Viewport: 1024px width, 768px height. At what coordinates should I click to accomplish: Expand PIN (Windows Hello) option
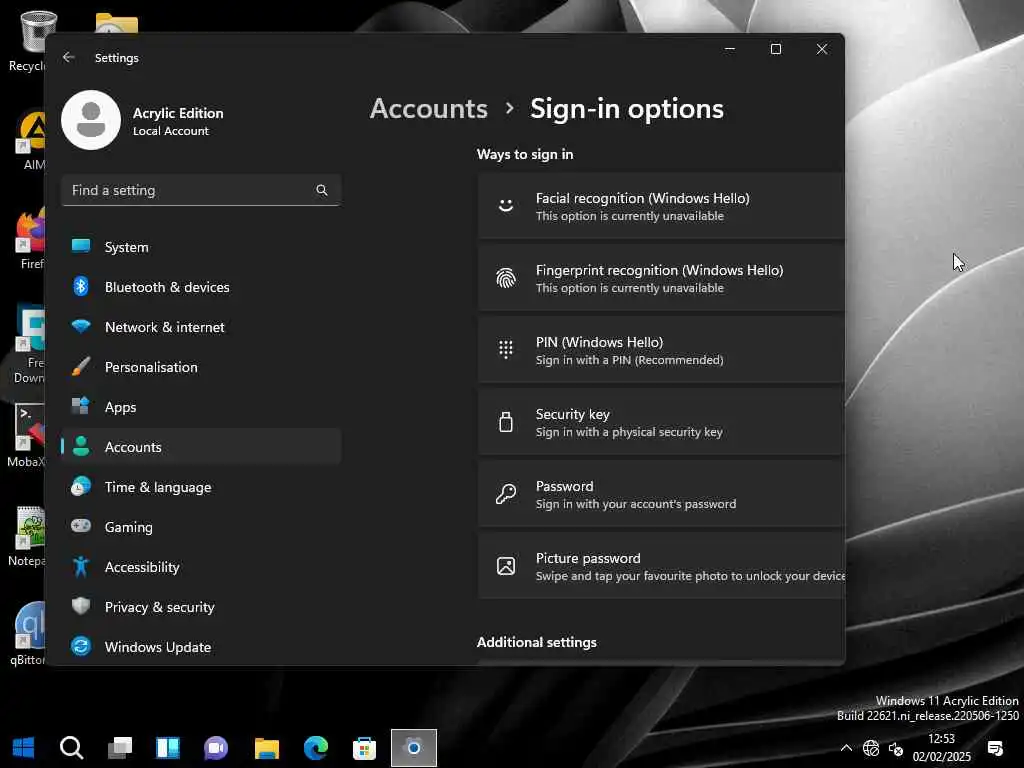coord(661,350)
